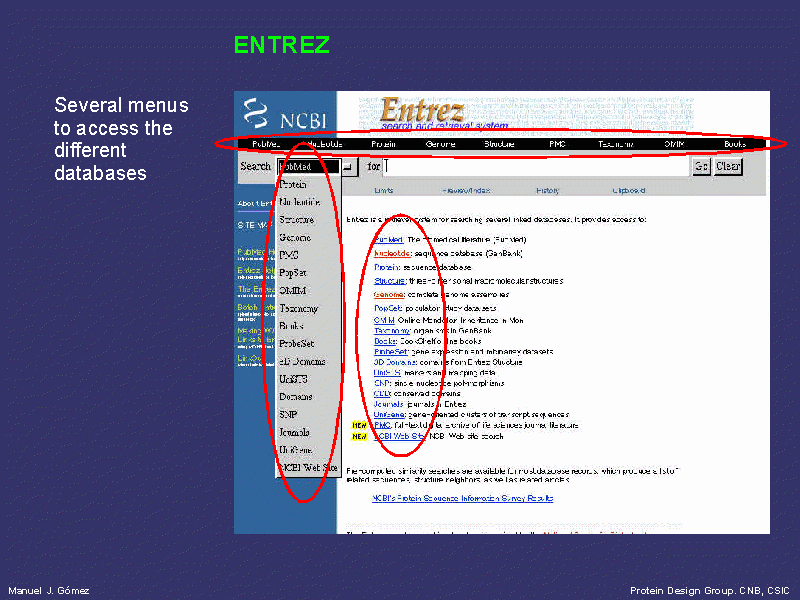The width and height of the screenshot is (800, 600).
Task: Follow the Genome link in the database descriptions
Action: (x=389, y=295)
